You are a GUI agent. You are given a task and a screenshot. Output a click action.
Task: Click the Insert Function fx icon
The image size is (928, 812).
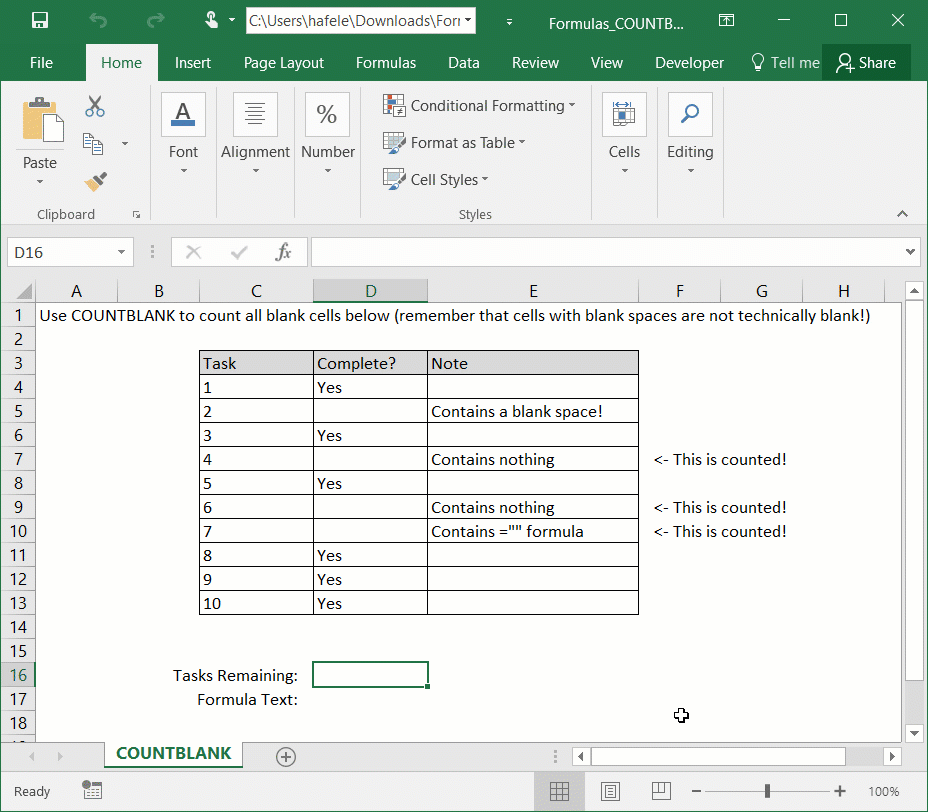[283, 252]
